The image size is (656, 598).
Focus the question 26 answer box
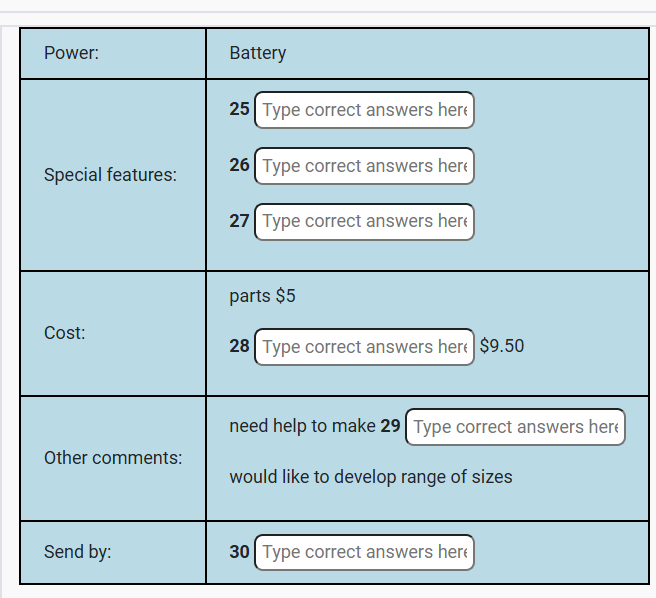coord(364,166)
